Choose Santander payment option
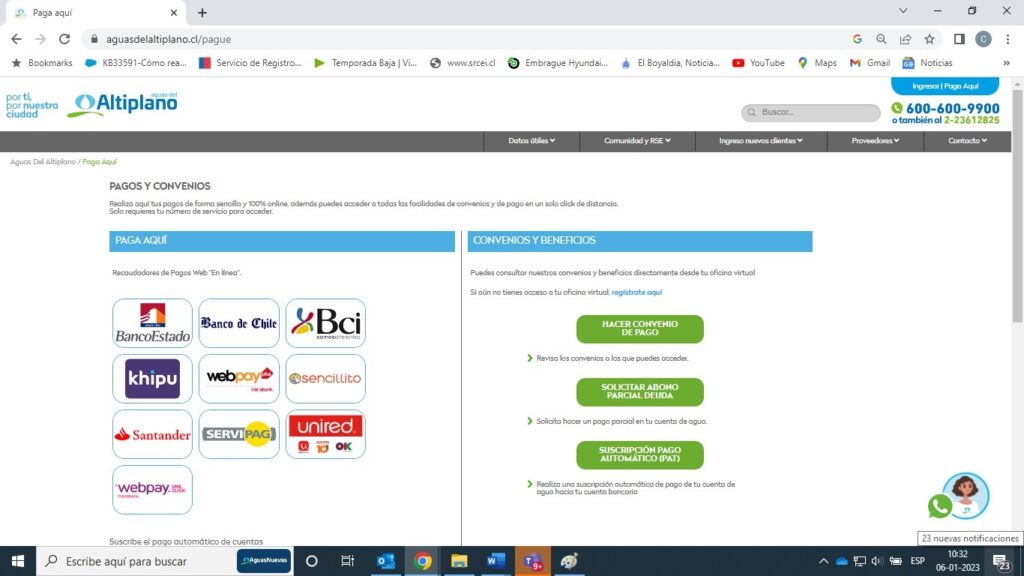This screenshot has width=1024, height=576. [x=152, y=434]
